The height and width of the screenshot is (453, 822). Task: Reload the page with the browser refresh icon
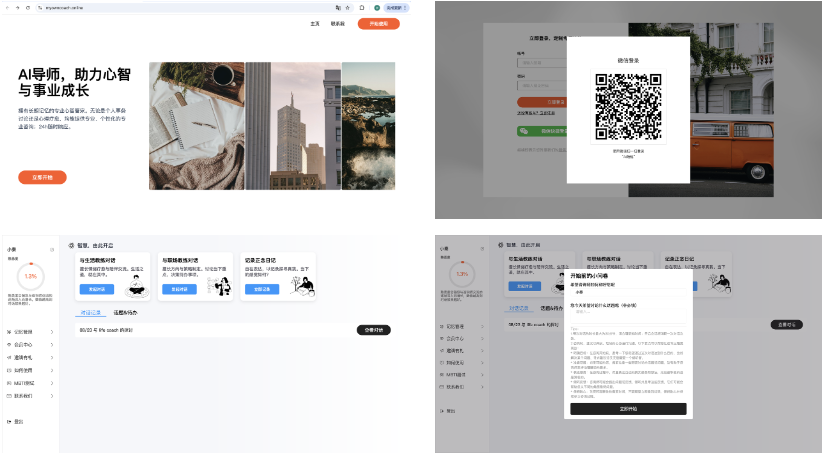28,8
